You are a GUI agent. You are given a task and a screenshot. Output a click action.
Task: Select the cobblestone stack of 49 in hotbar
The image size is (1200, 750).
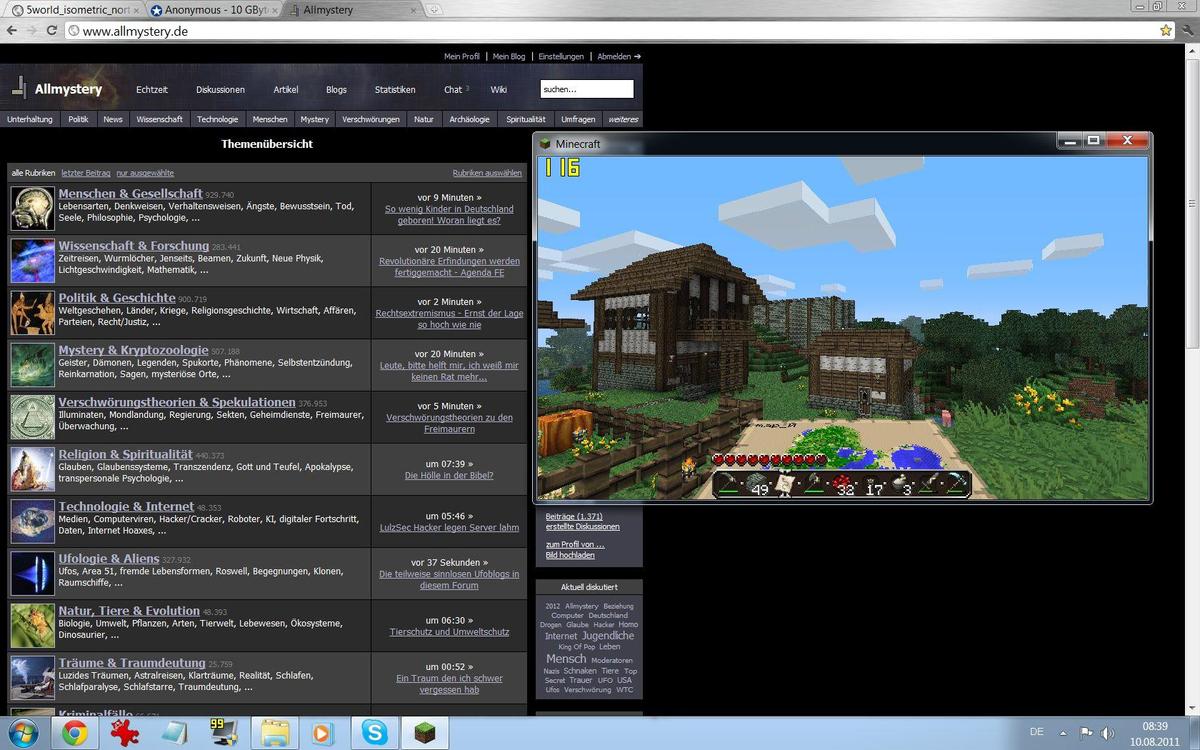[x=758, y=485]
